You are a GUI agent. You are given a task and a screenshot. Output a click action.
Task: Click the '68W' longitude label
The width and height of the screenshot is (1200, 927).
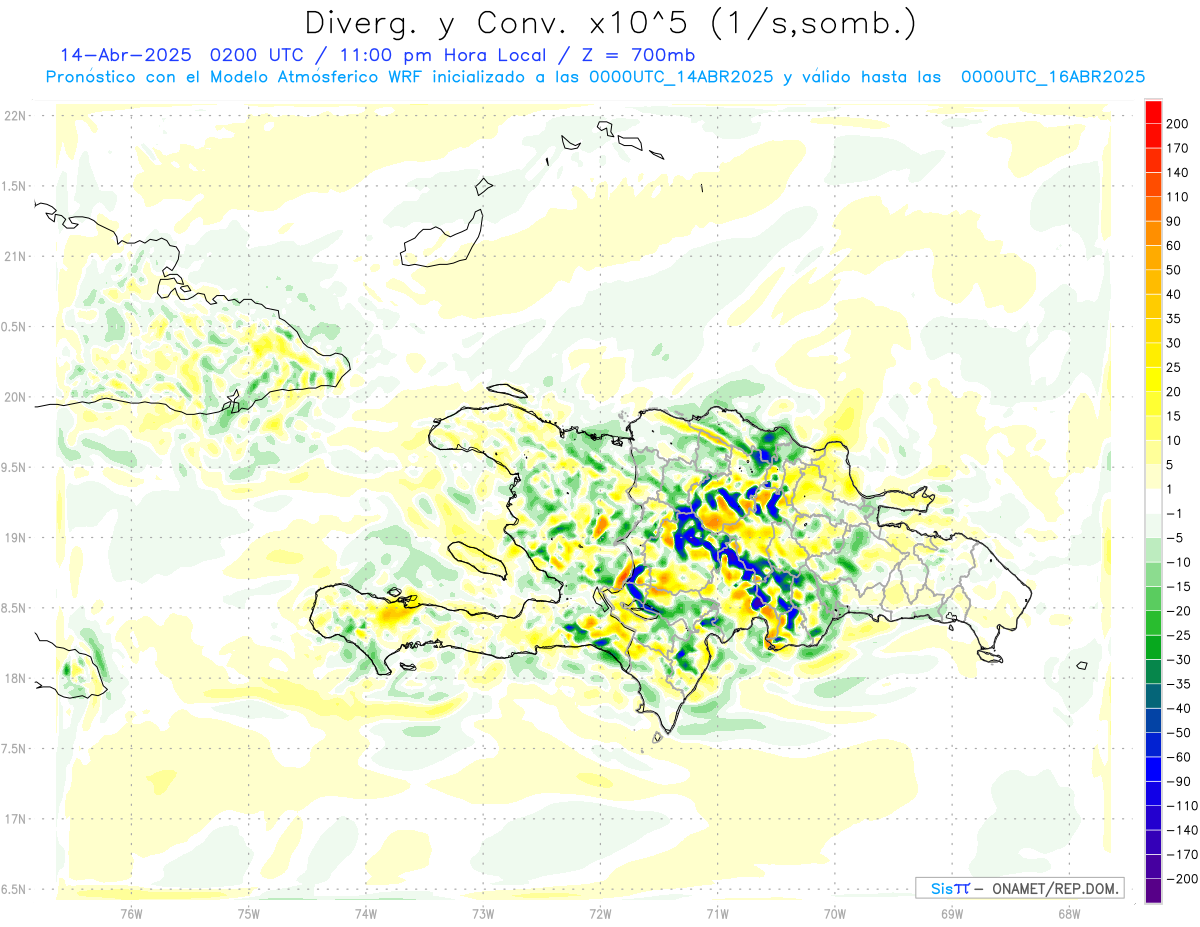[x=1069, y=913]
